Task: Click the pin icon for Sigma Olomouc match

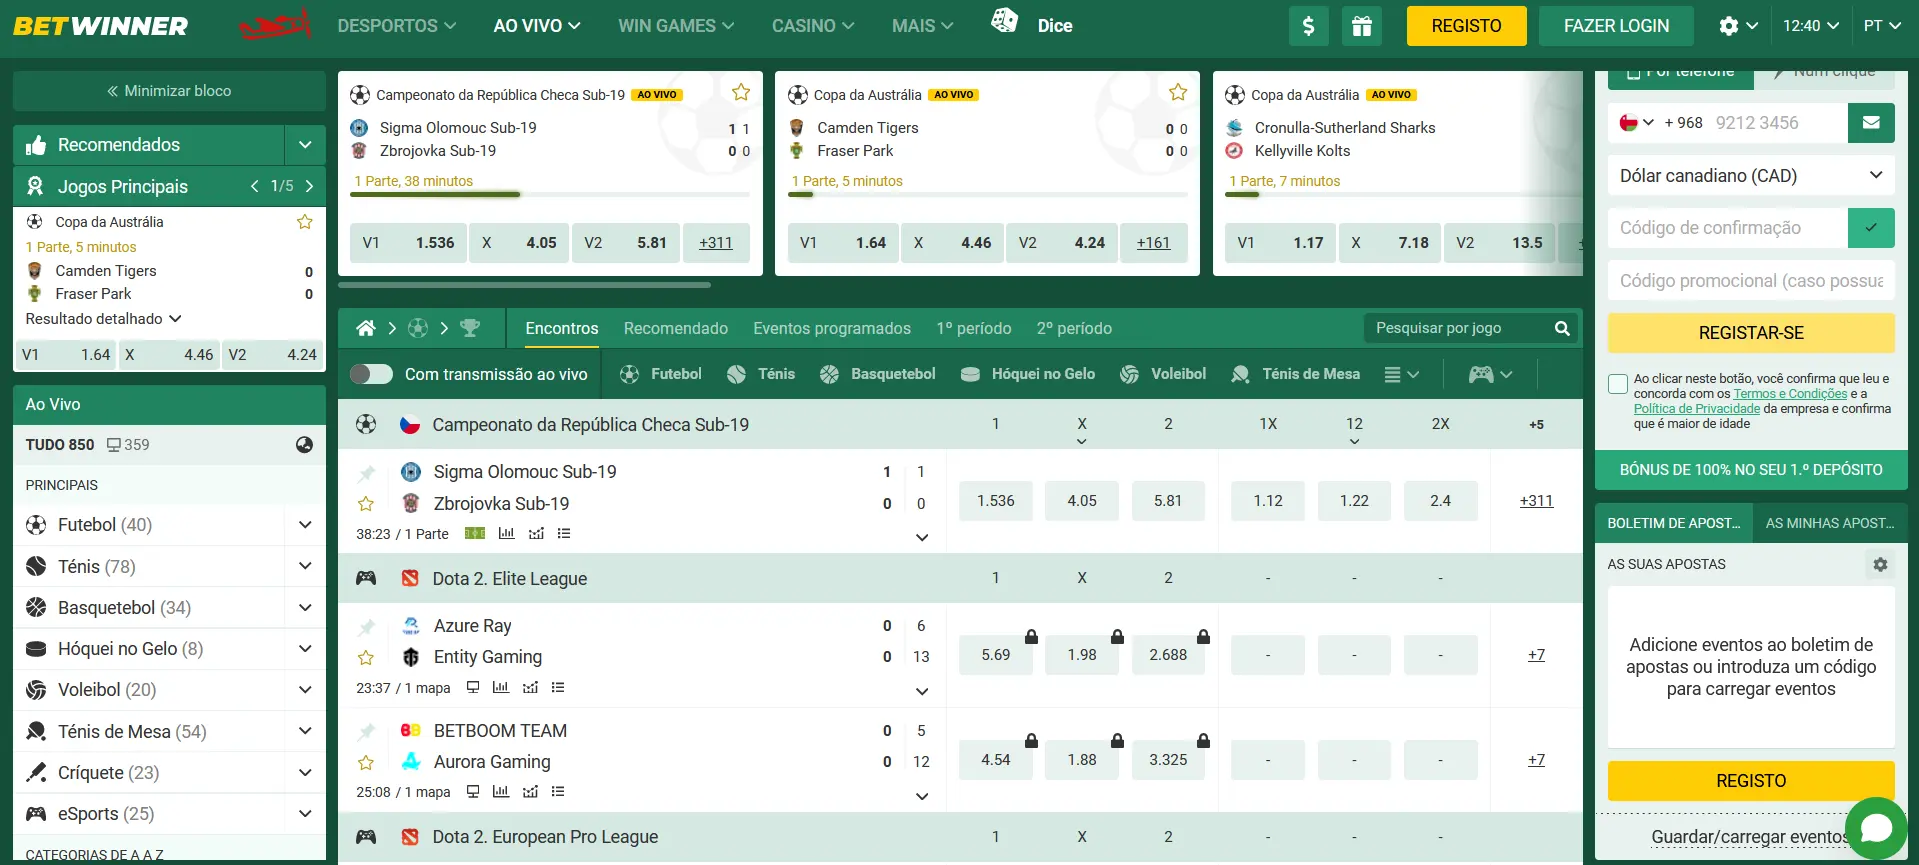Action: (366, 473)
